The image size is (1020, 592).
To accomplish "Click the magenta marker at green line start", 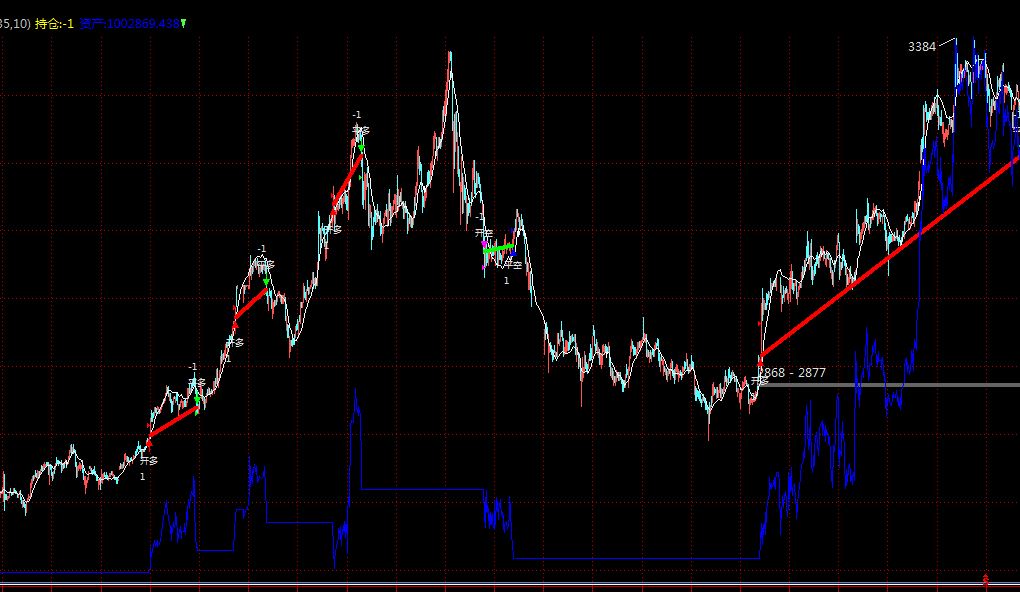I will 484,245.
